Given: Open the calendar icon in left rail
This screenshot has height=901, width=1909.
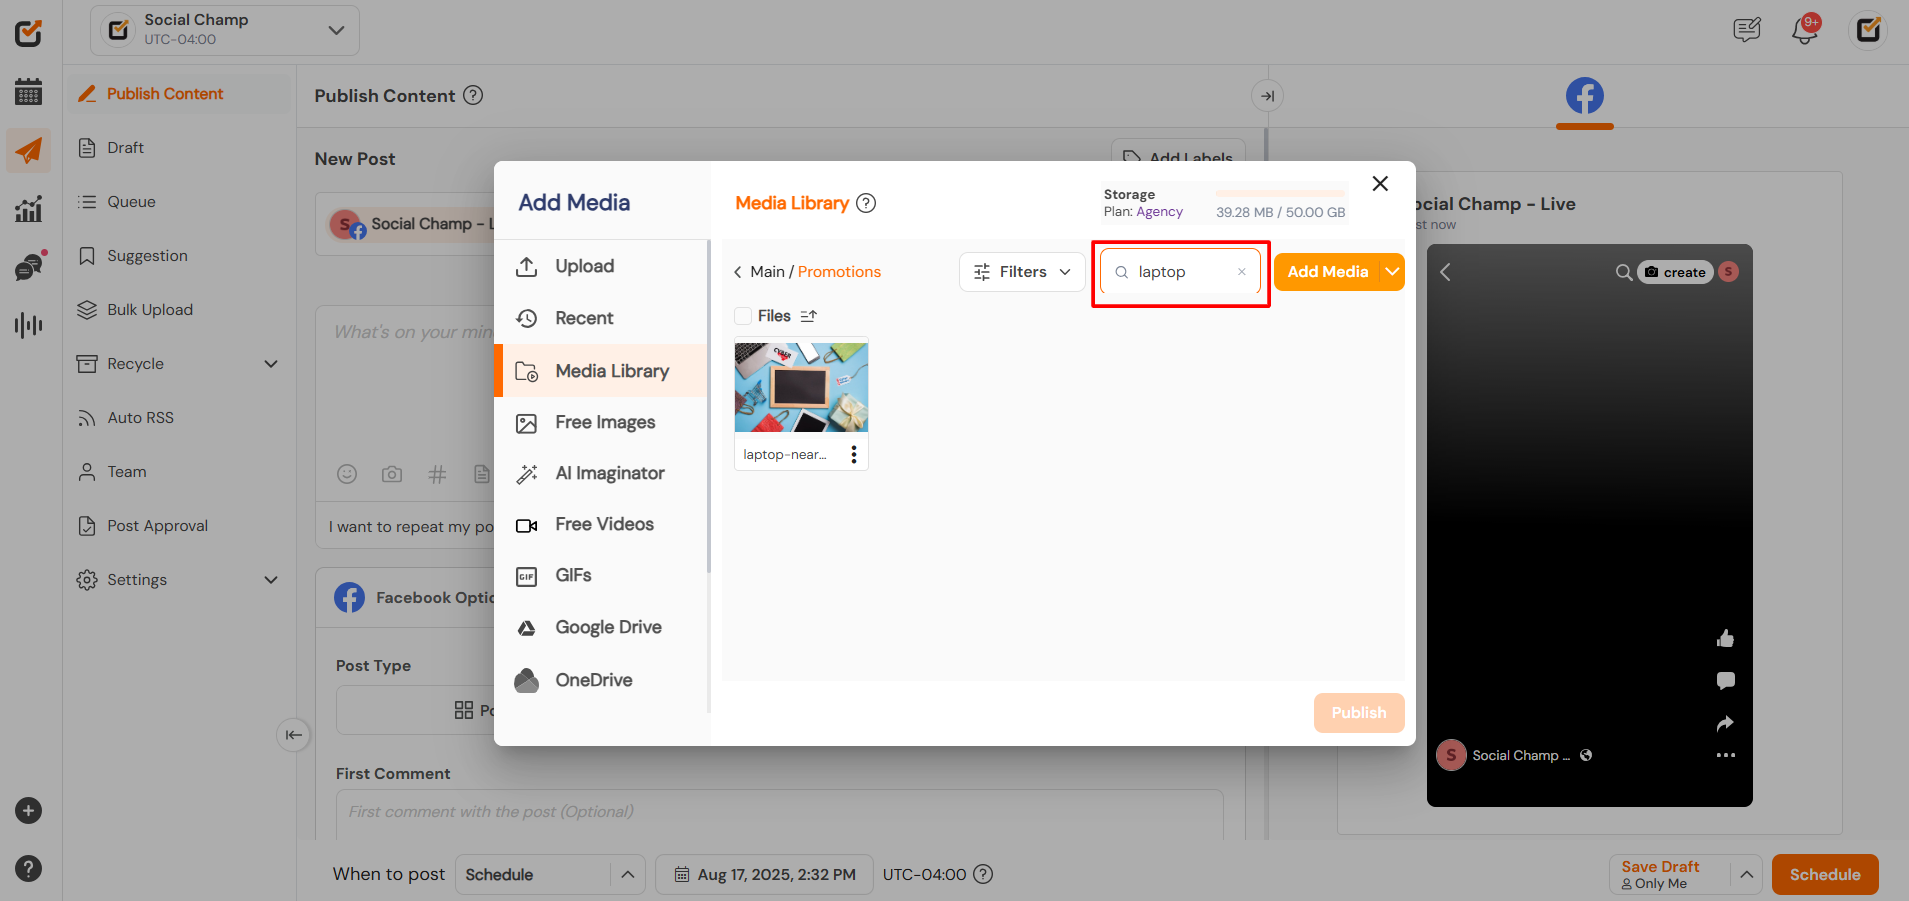Looking at the screenshot, I should (28, 92).
